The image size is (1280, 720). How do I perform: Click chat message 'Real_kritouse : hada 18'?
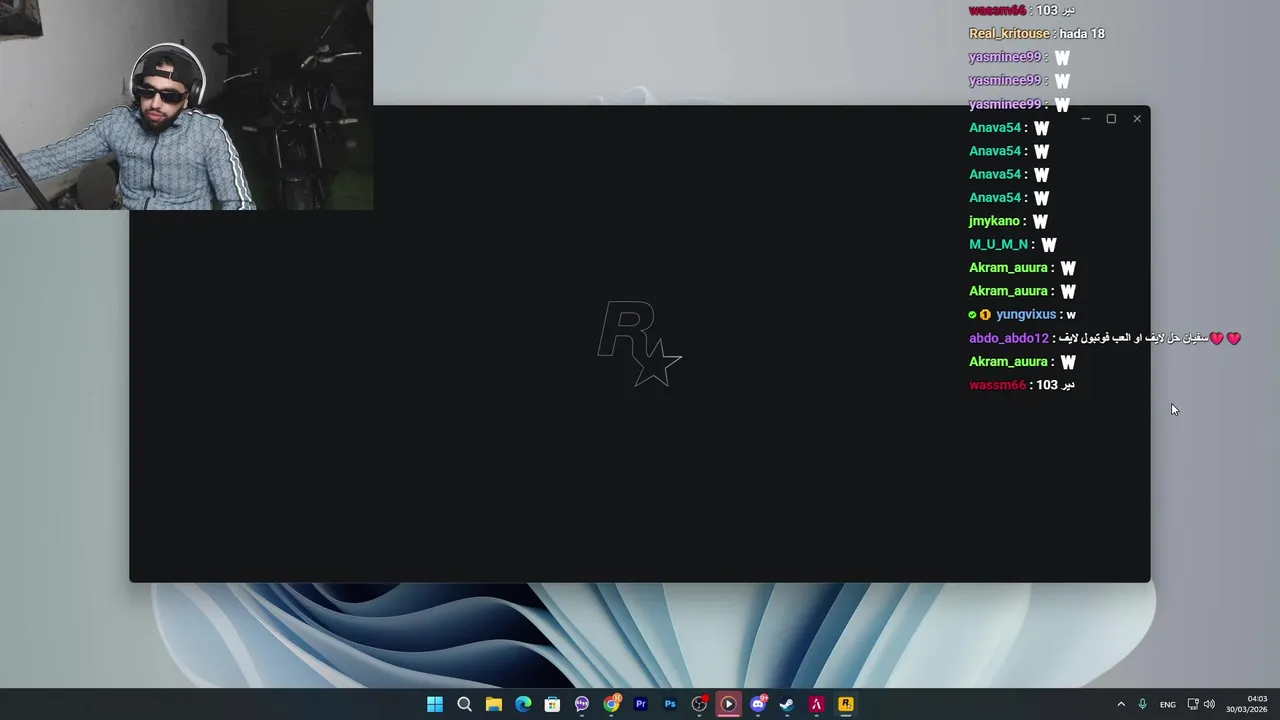click(x=1037, y=34)
